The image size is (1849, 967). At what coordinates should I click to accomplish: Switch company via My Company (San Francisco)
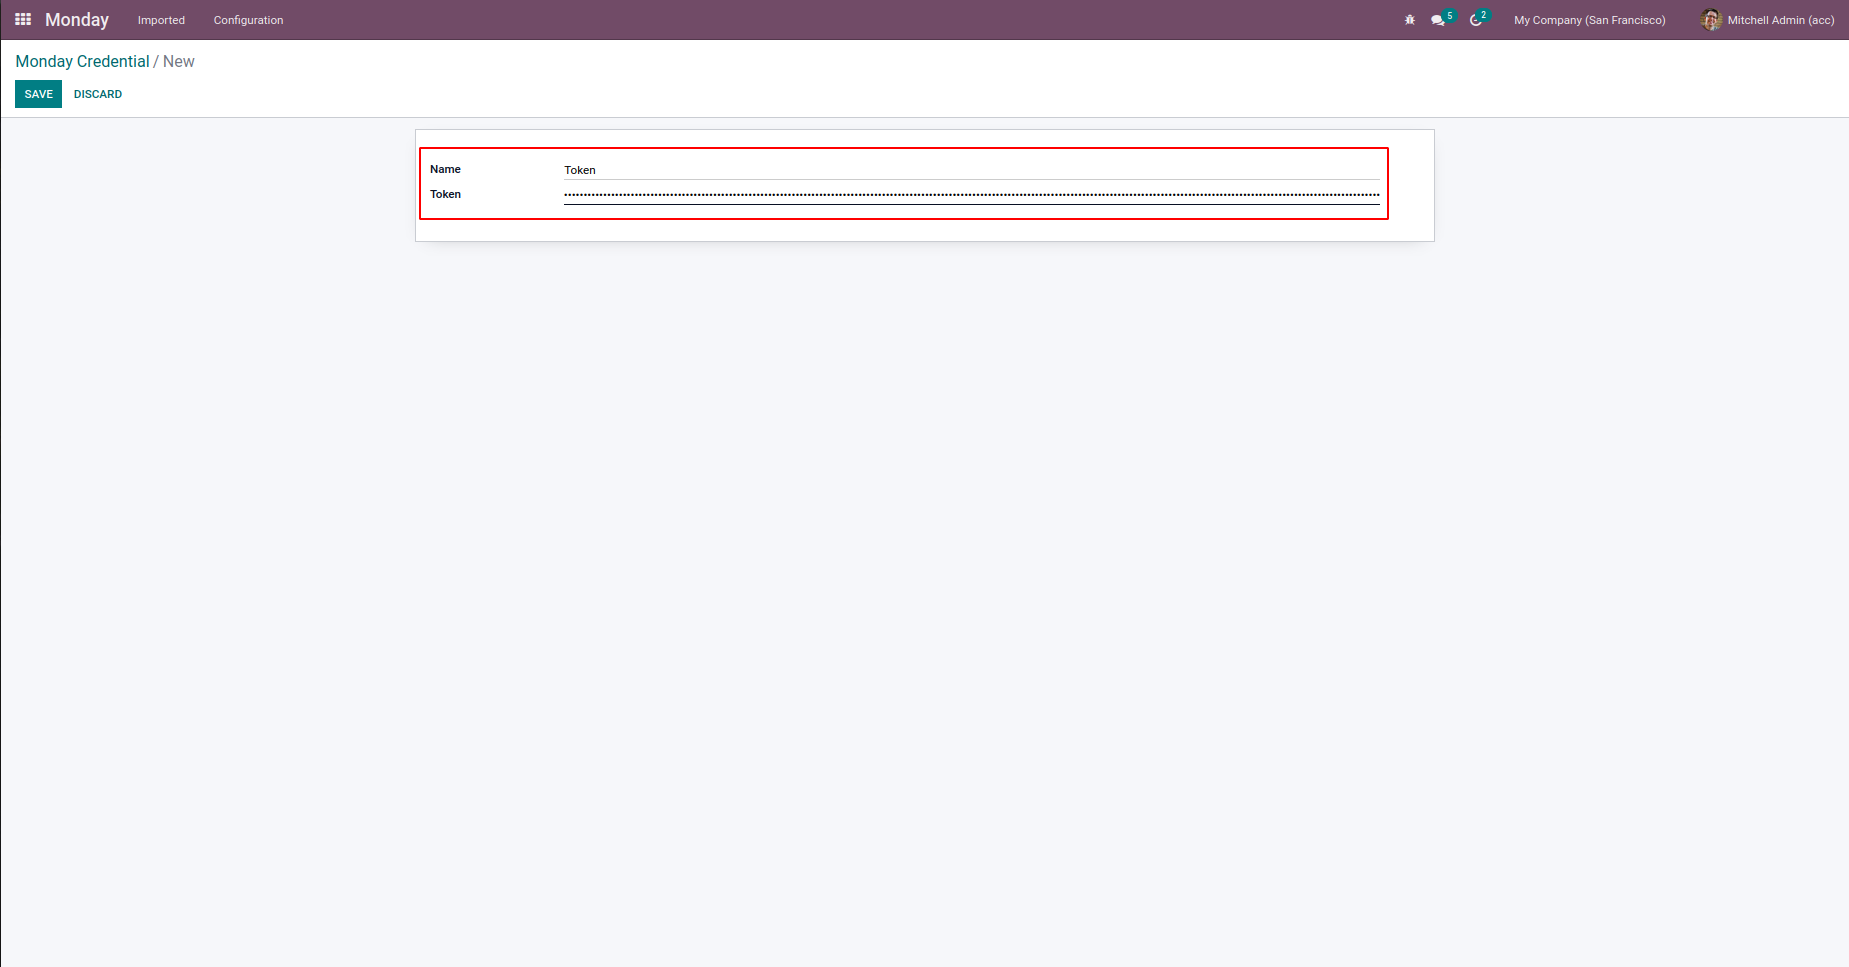[1590, 20]
